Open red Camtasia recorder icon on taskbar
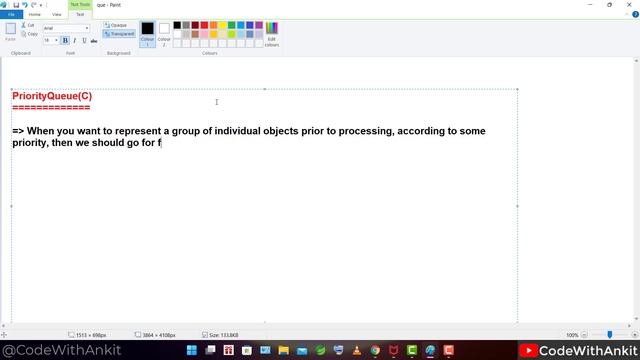 coord(449,350)
